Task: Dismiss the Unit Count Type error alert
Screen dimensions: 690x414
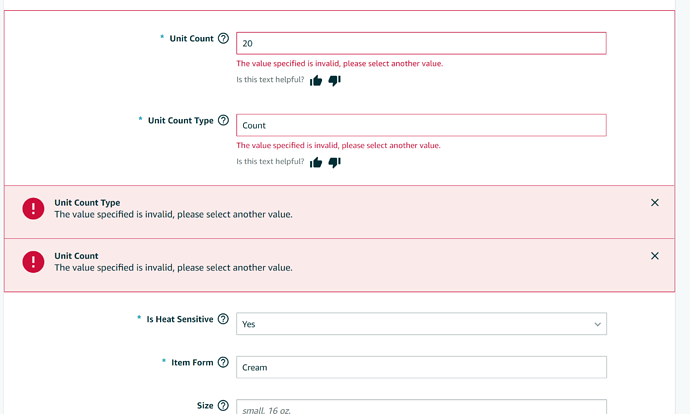Action: (x=655, y=203)
